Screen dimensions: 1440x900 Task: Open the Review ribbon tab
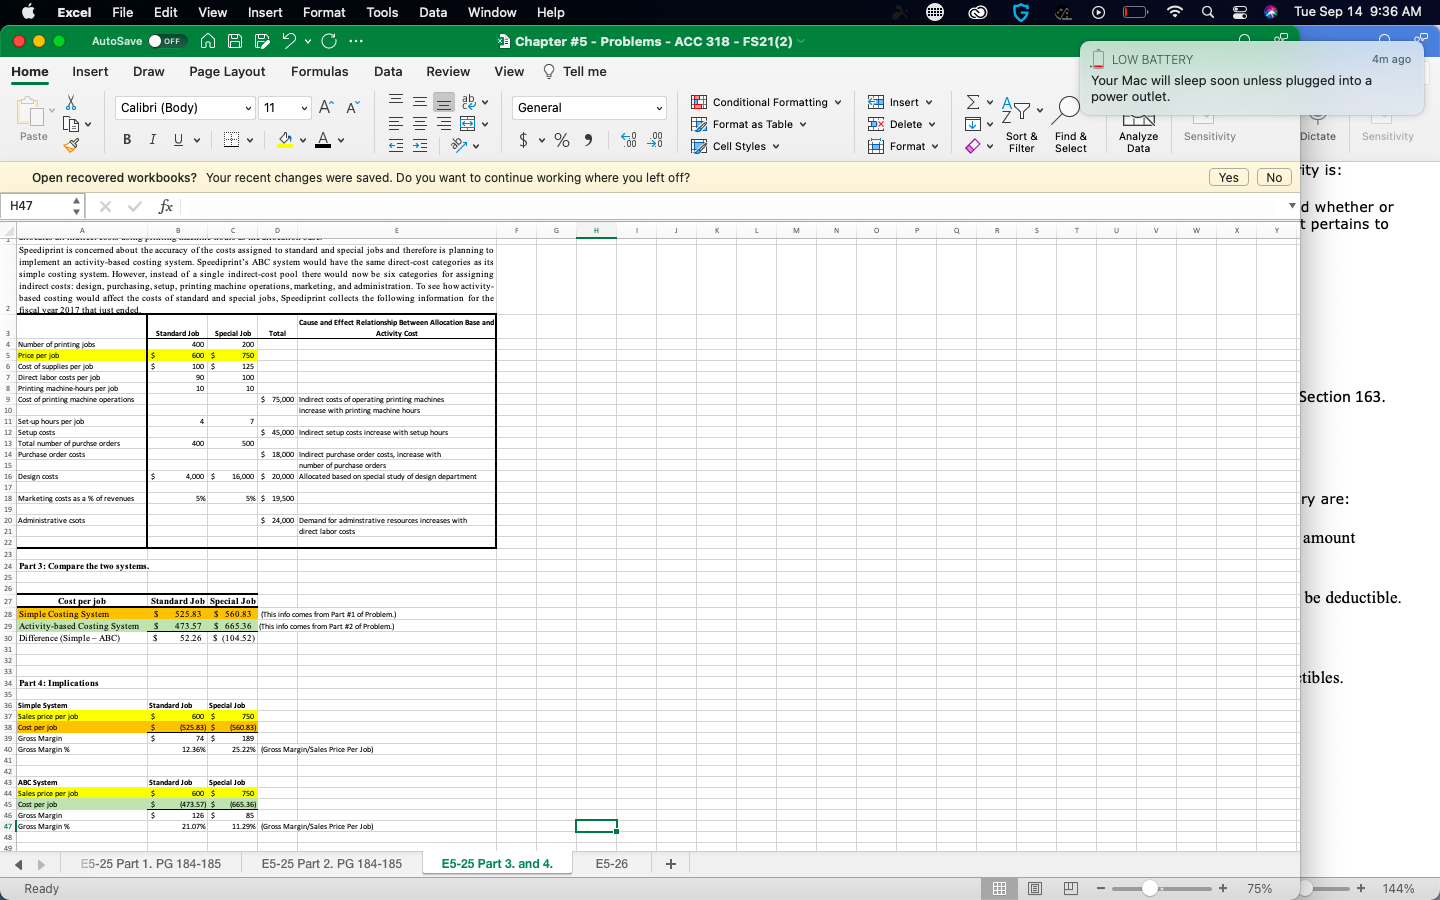(x=448, y=72)
